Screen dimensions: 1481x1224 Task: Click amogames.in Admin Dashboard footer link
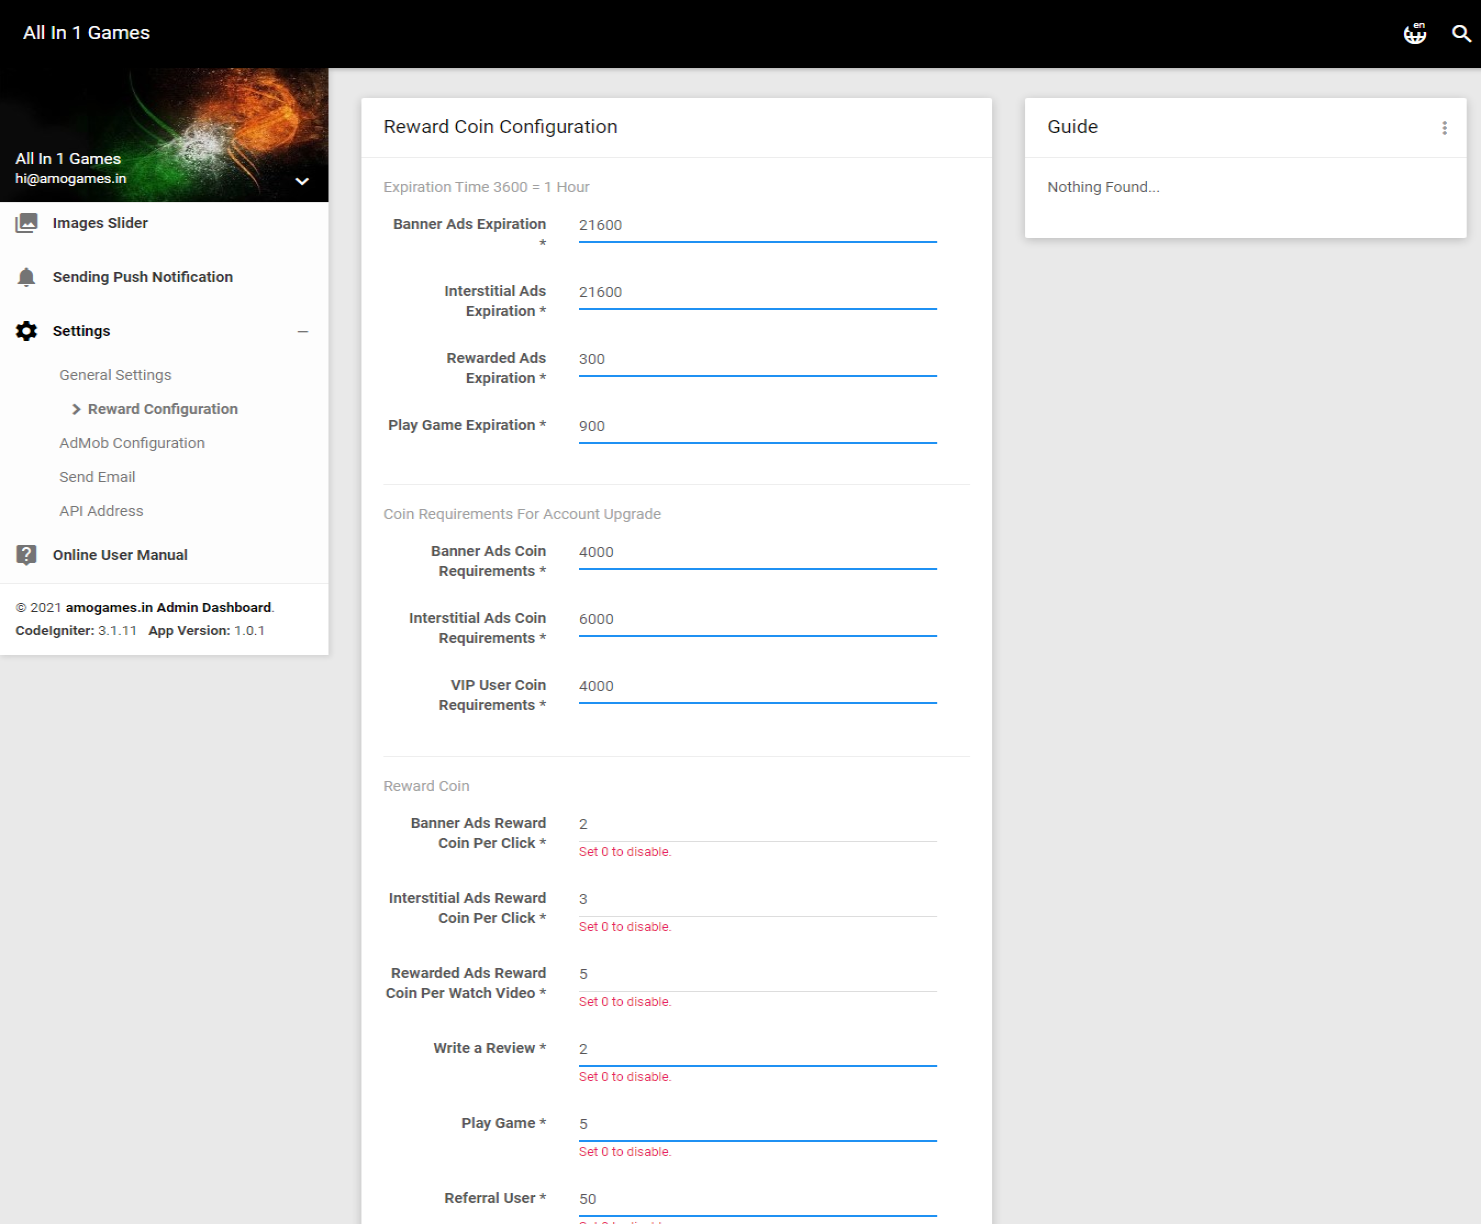(x=169, y=608)
